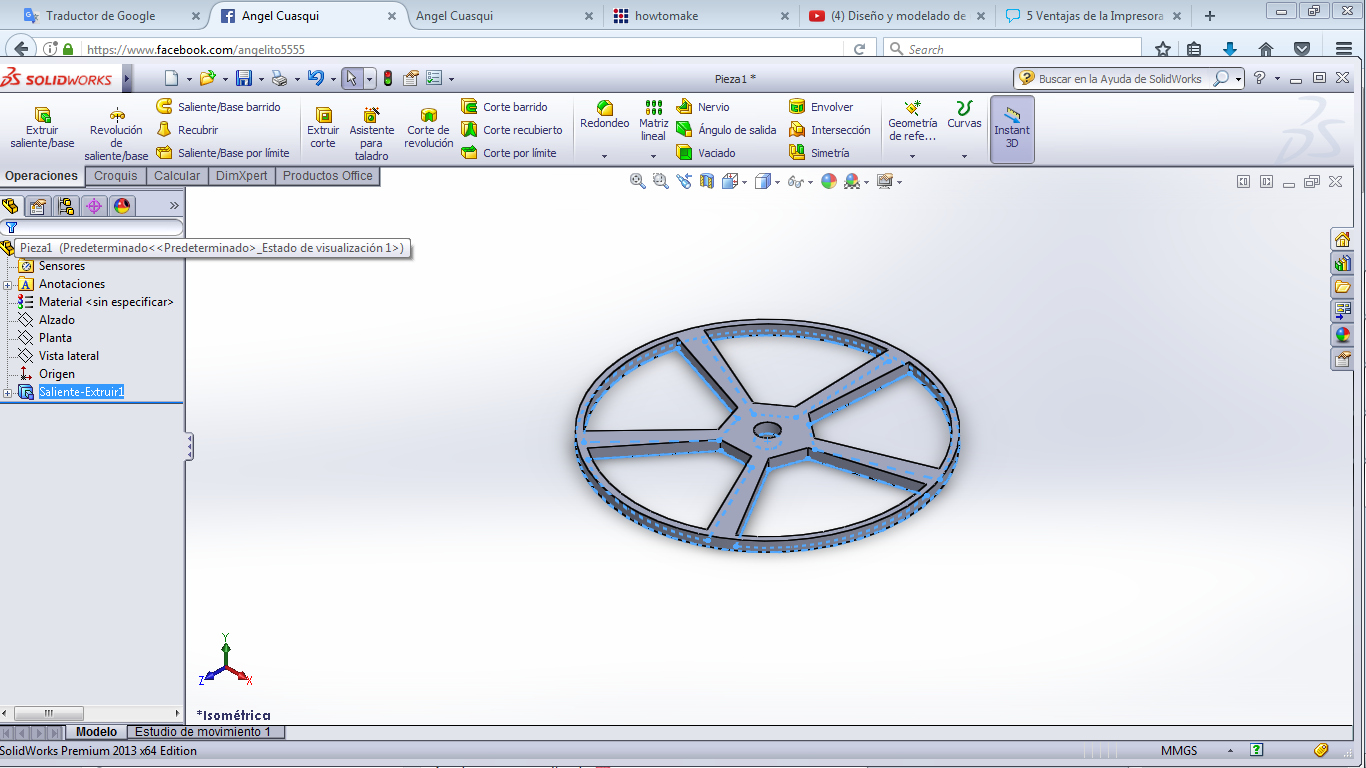Viewport: 1366px width, 768px height.
Task: Choose Corte barrido tool
Action: 504,106
